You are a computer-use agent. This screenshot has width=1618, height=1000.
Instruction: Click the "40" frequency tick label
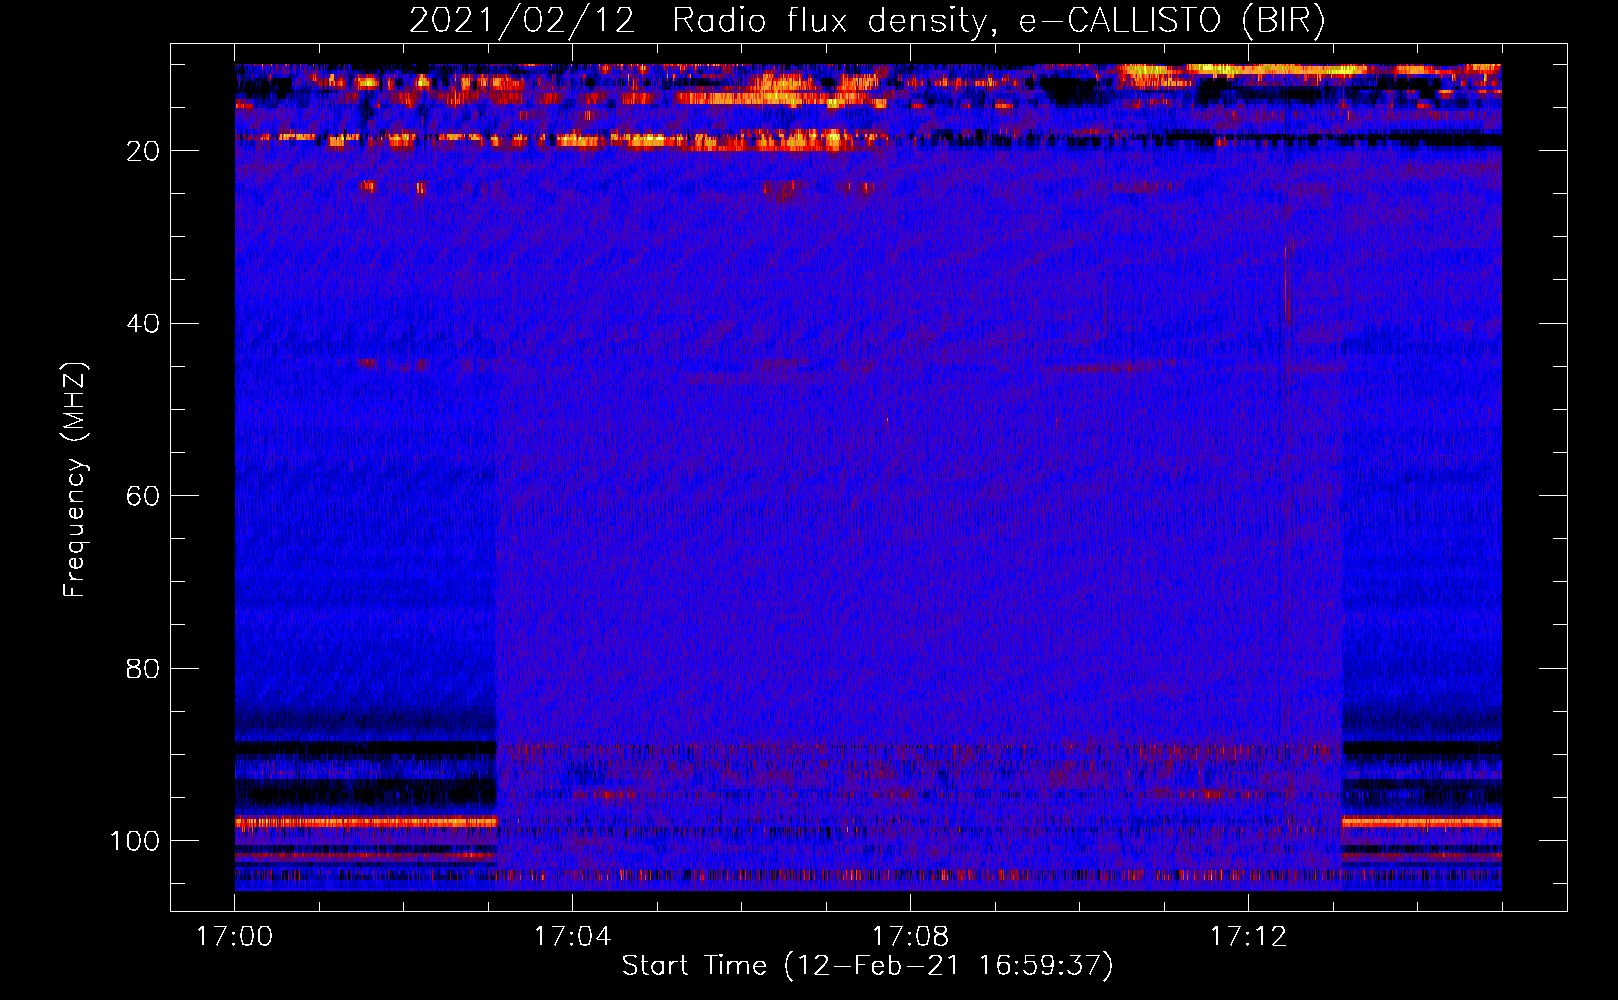(x=144, y=324)
